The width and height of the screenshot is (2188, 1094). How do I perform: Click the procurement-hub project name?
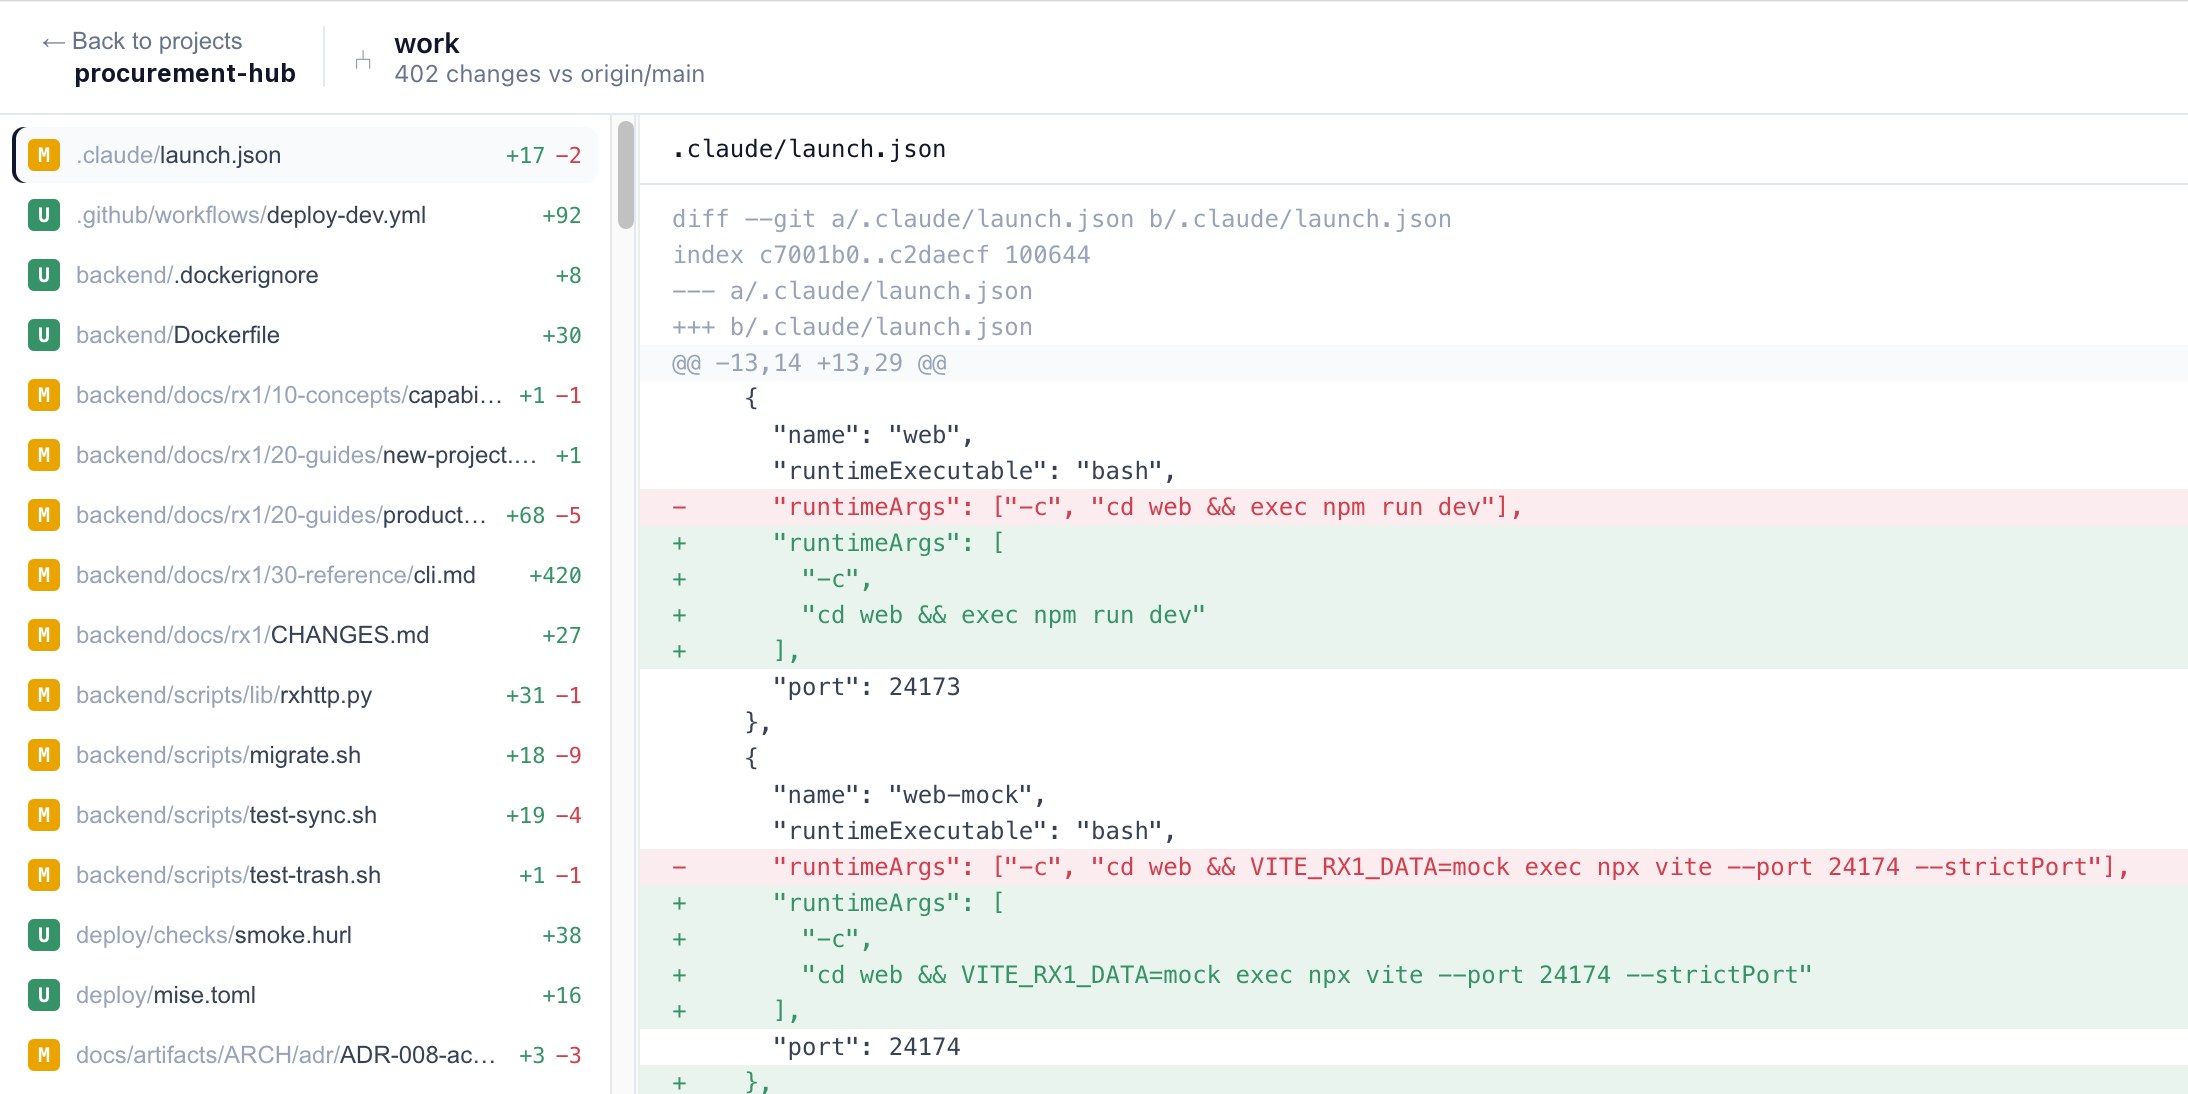coord(185,73)
